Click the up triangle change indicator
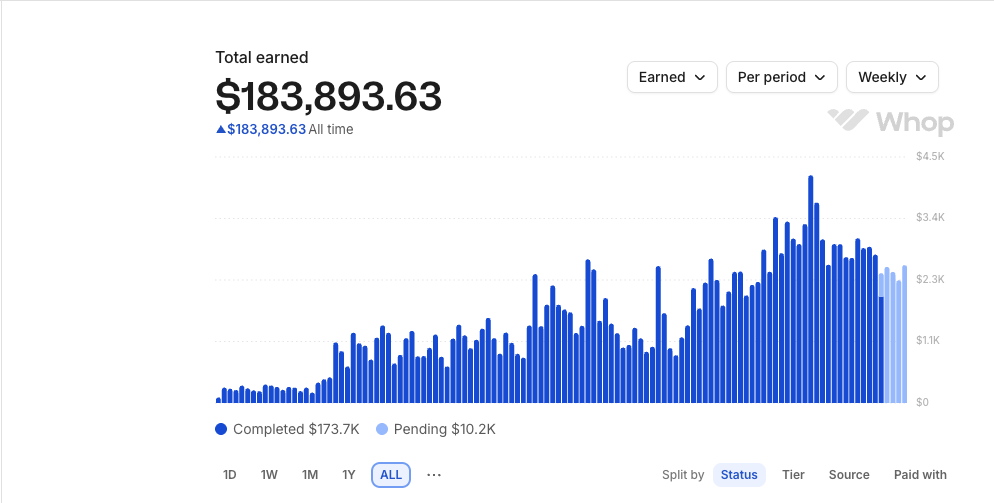 click(x=221, y=129)
